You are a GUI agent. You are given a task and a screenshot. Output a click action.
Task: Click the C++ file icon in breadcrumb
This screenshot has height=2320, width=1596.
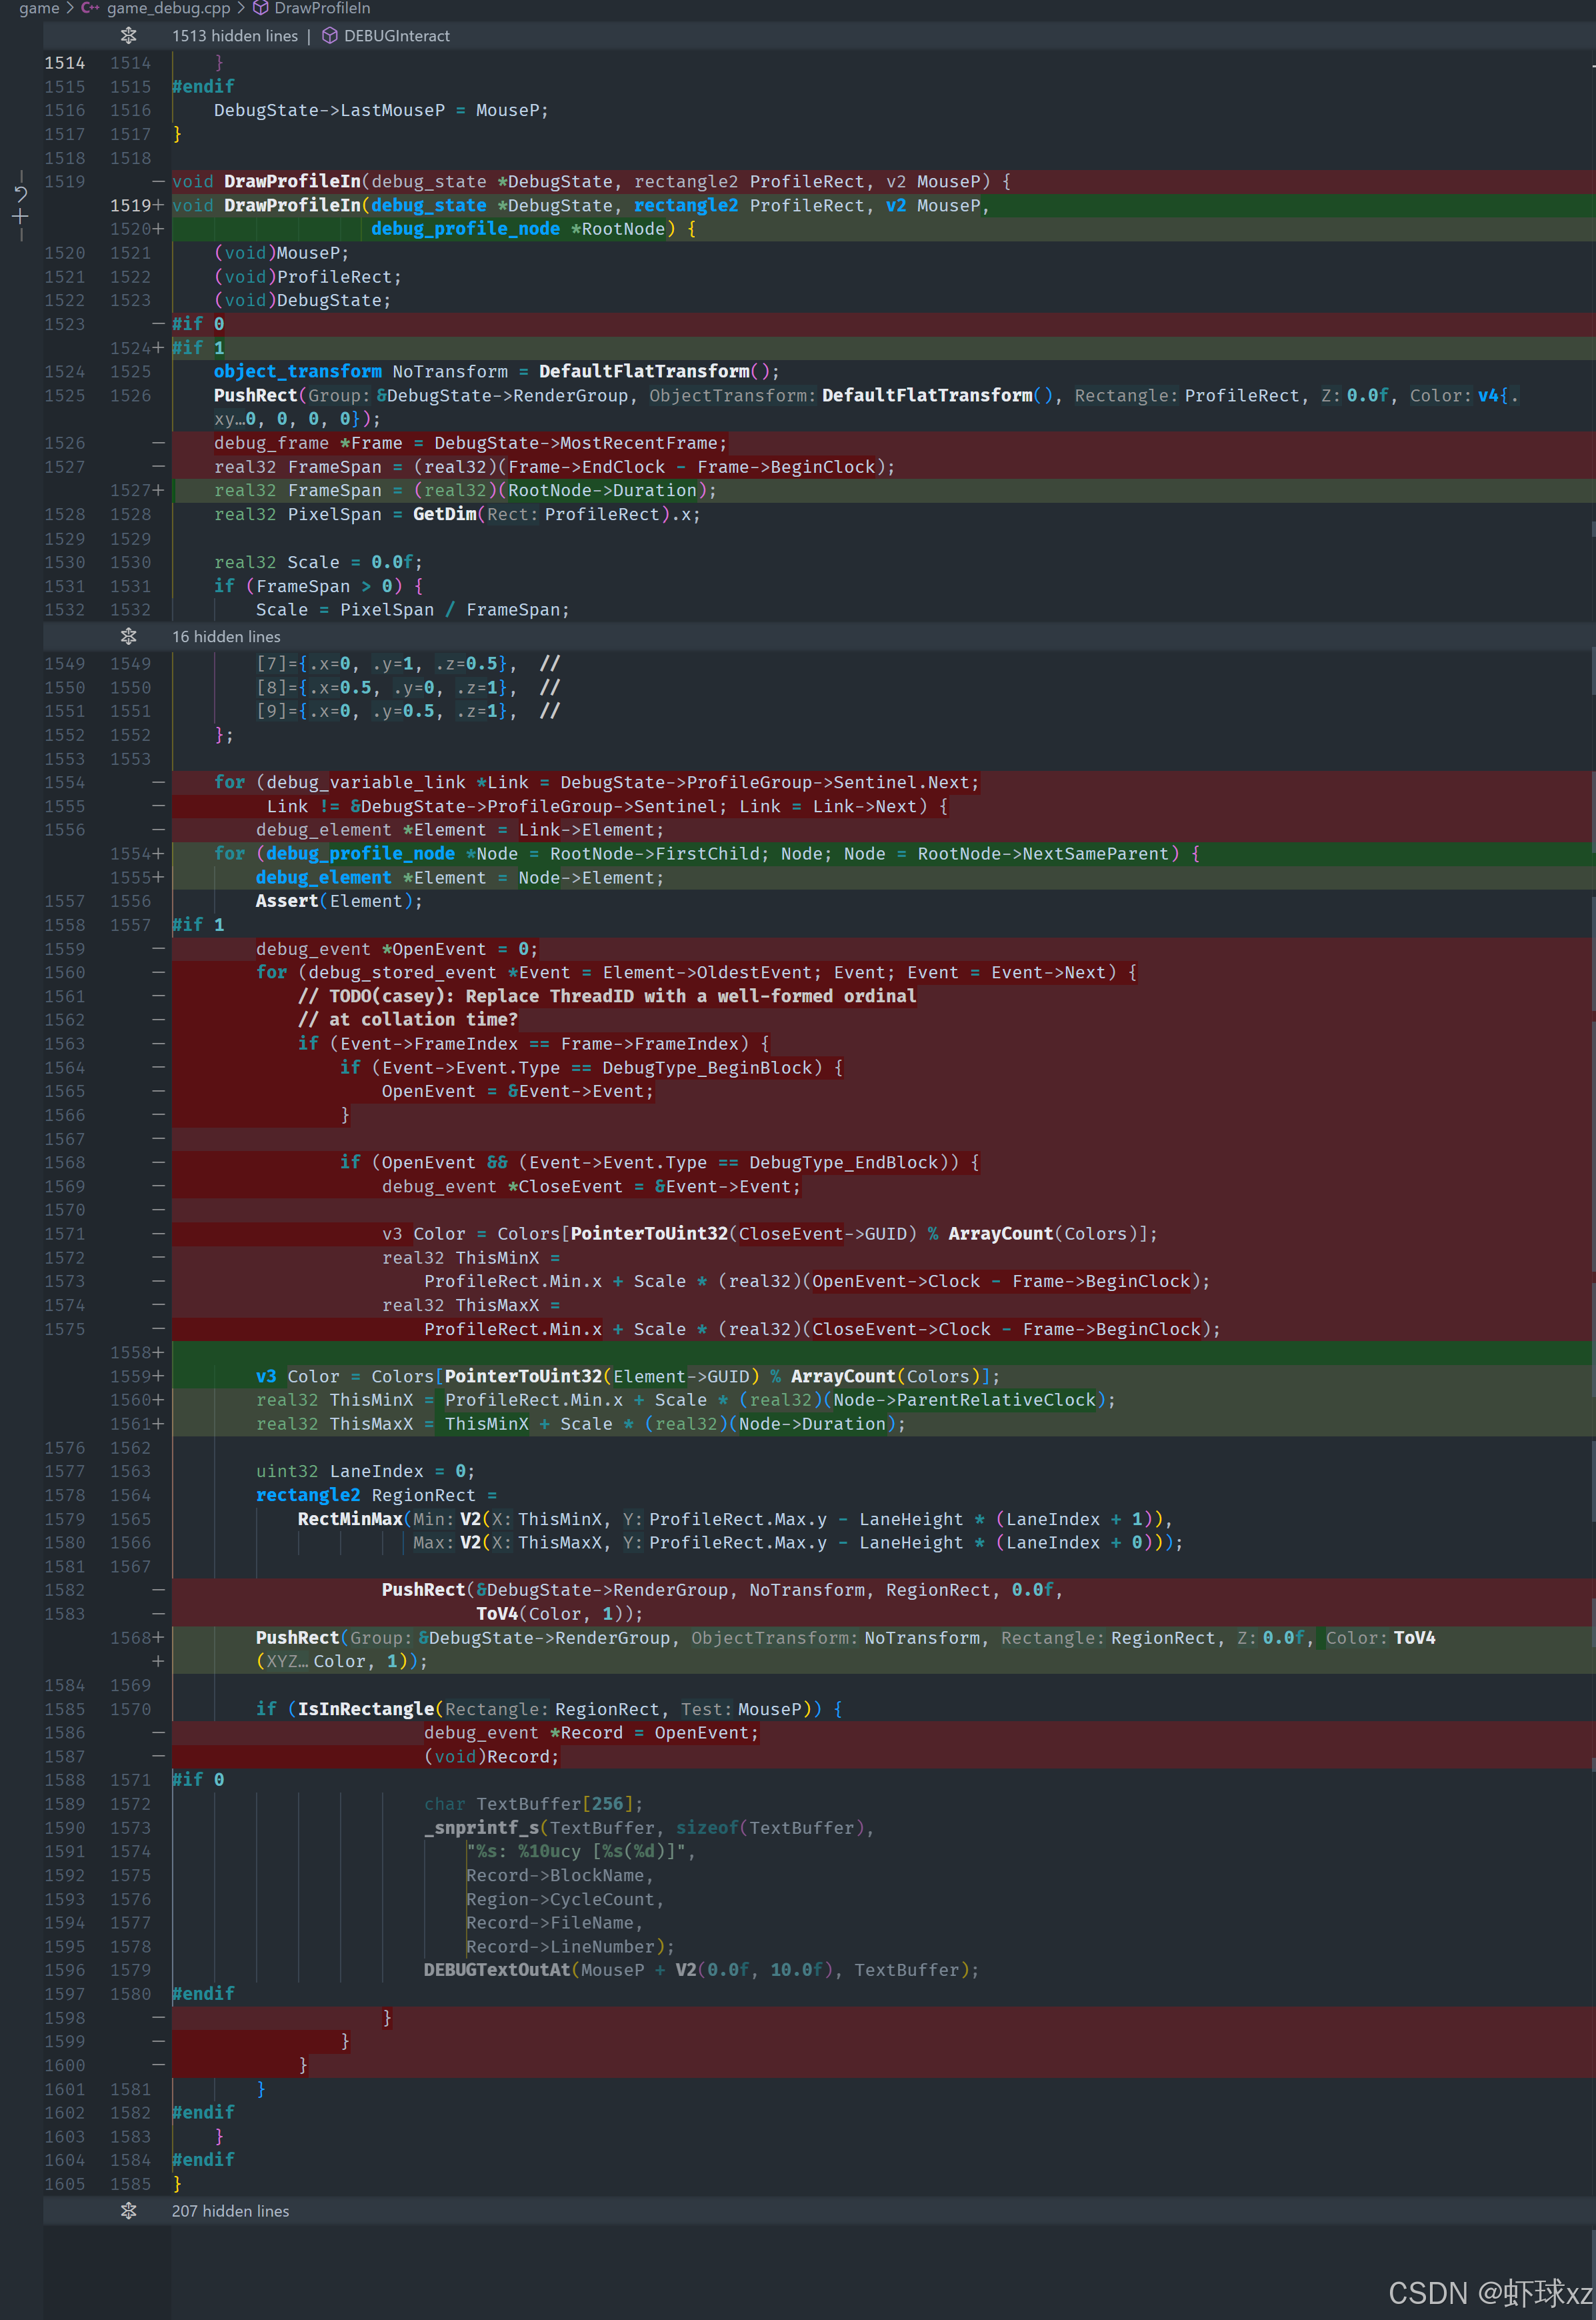(91, 8)
